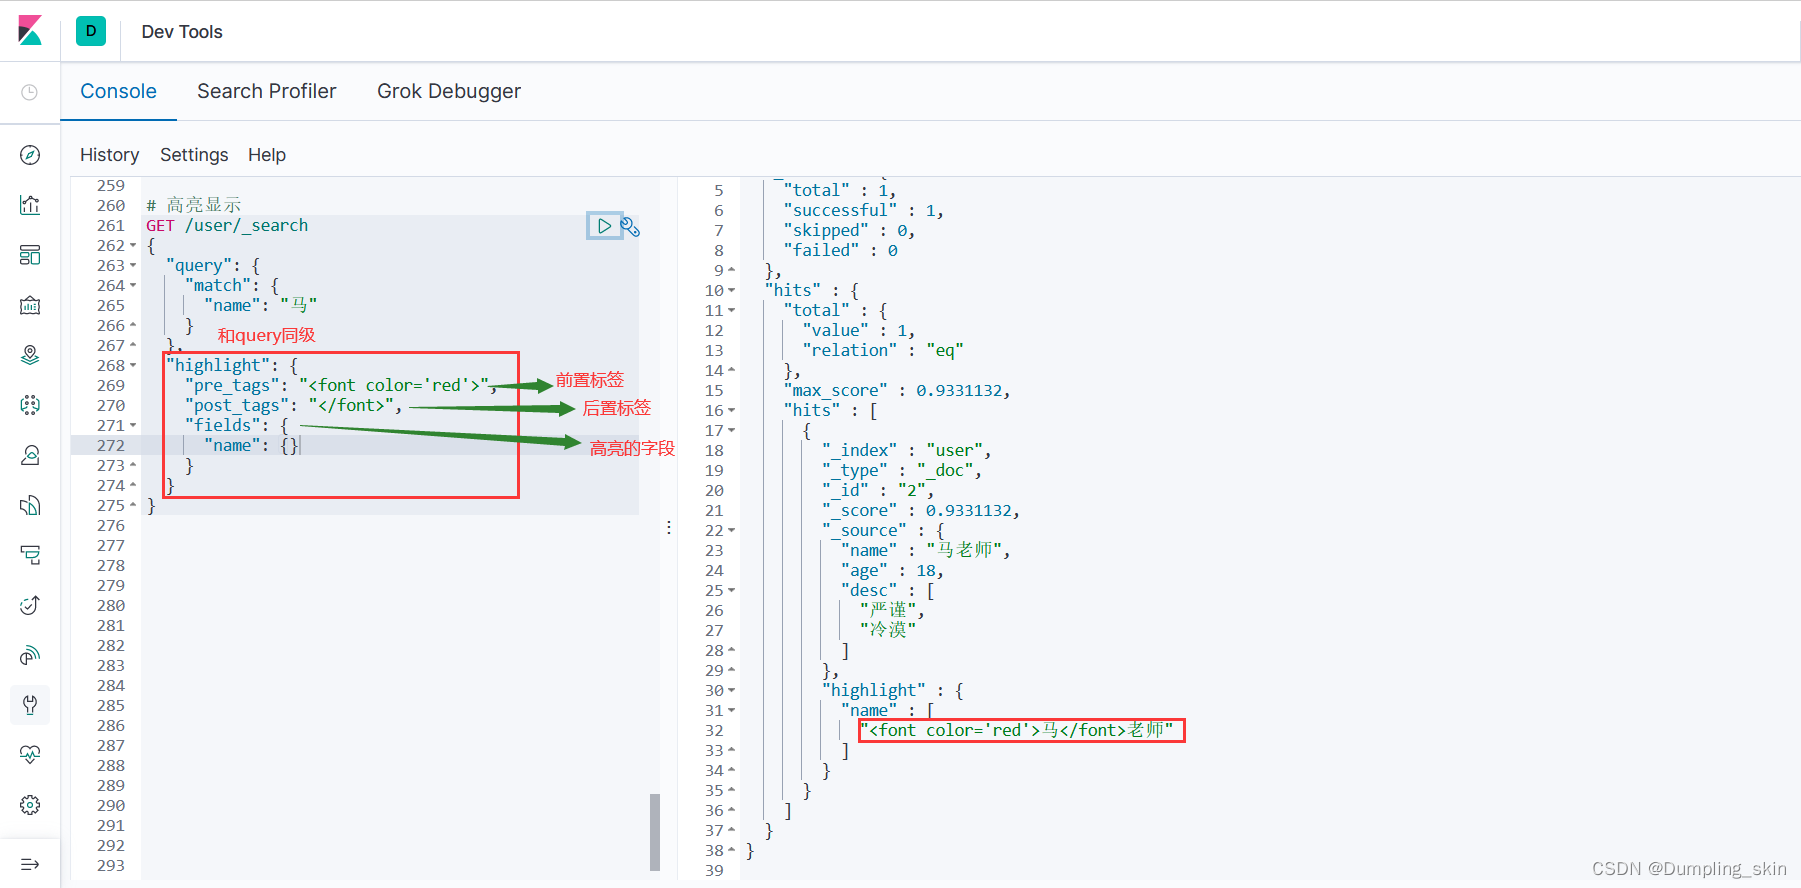1801x888 pixels.
Task: Open SIEM icon in sidebar
Action: click(x=30, y=655)
